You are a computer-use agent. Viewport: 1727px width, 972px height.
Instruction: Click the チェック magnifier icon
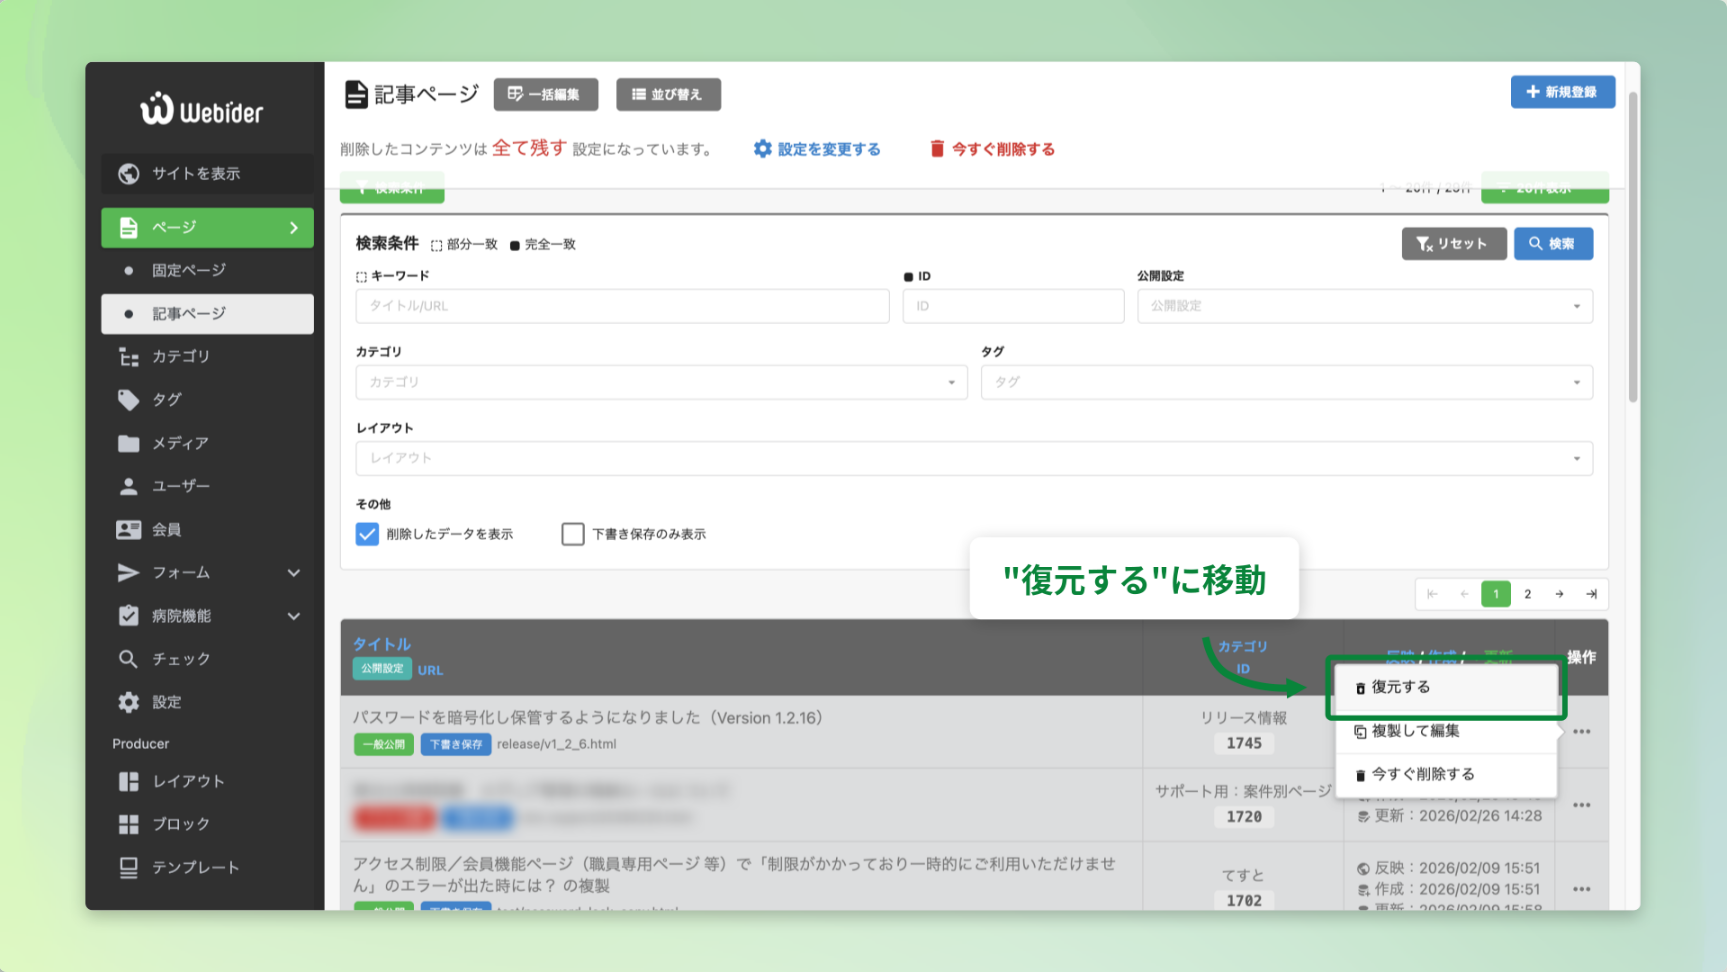128,659
